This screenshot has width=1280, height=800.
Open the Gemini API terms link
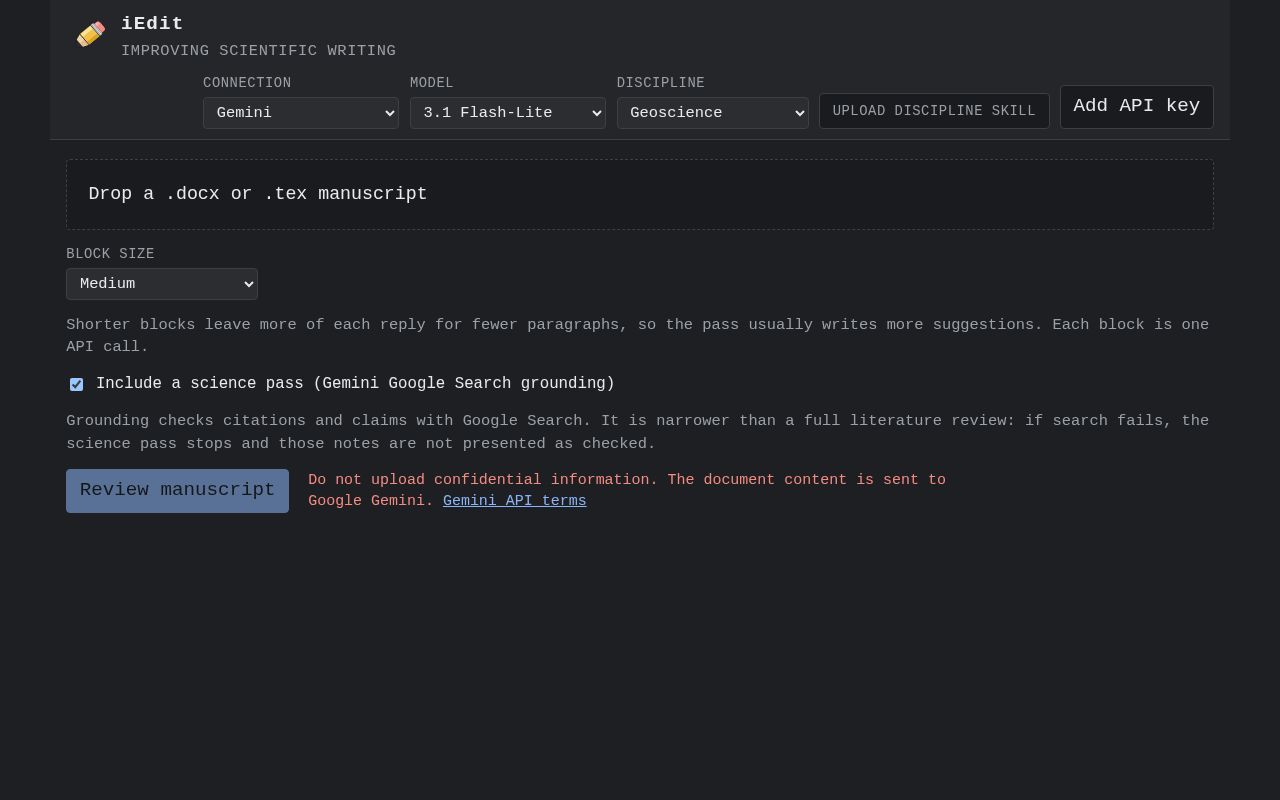point(515,501)
